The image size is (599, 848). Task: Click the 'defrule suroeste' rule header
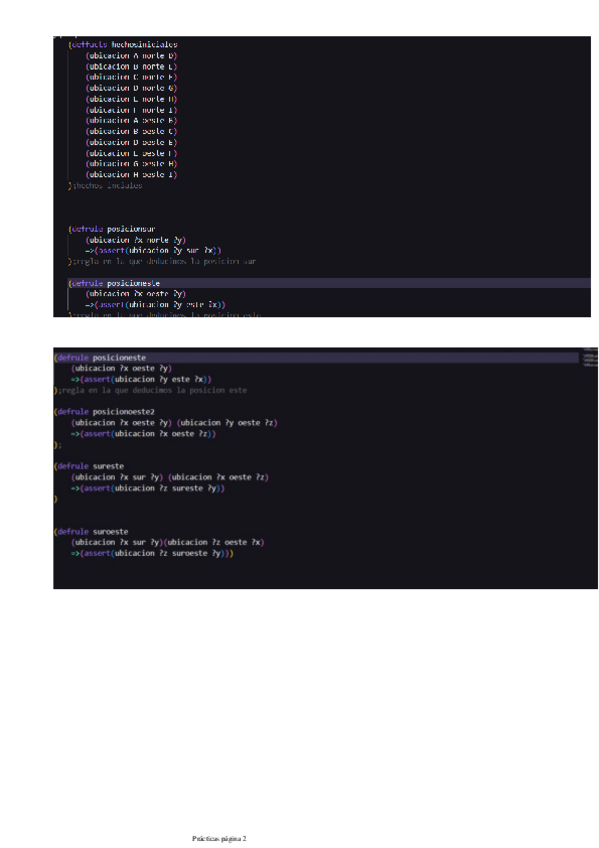click(x=91, y=531)
